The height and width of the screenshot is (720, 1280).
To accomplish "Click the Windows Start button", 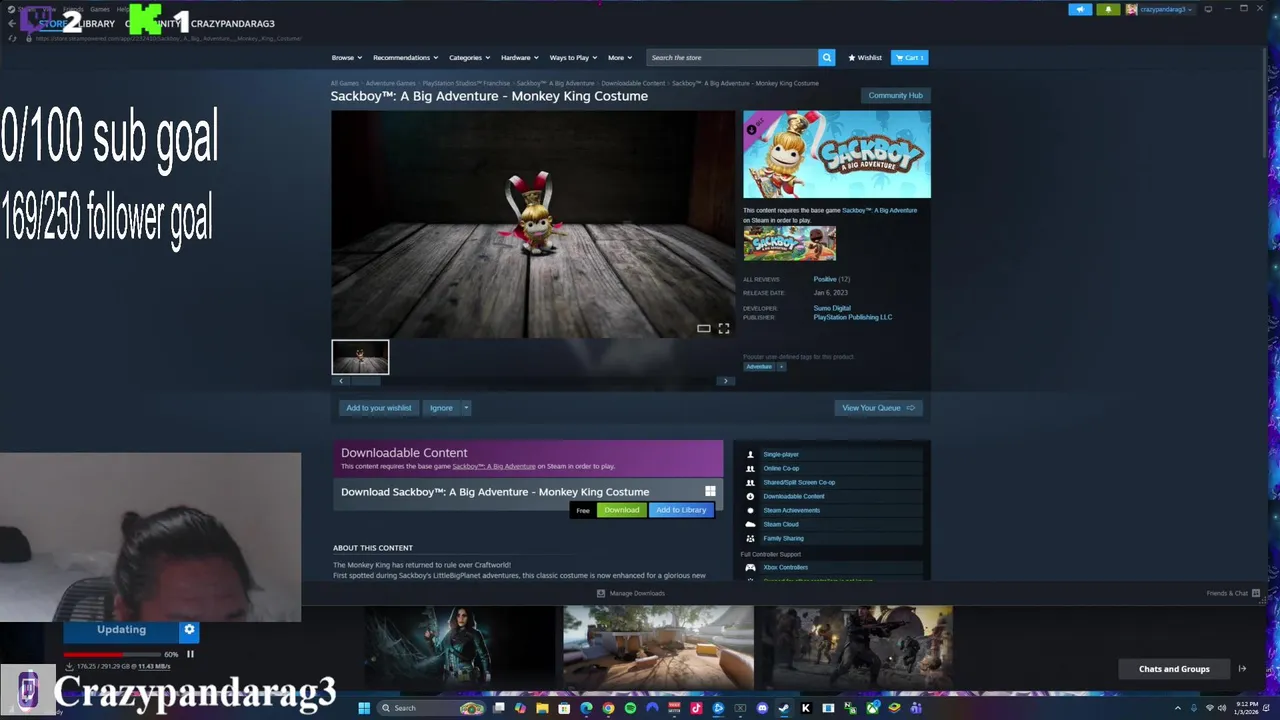I will 365,708.
